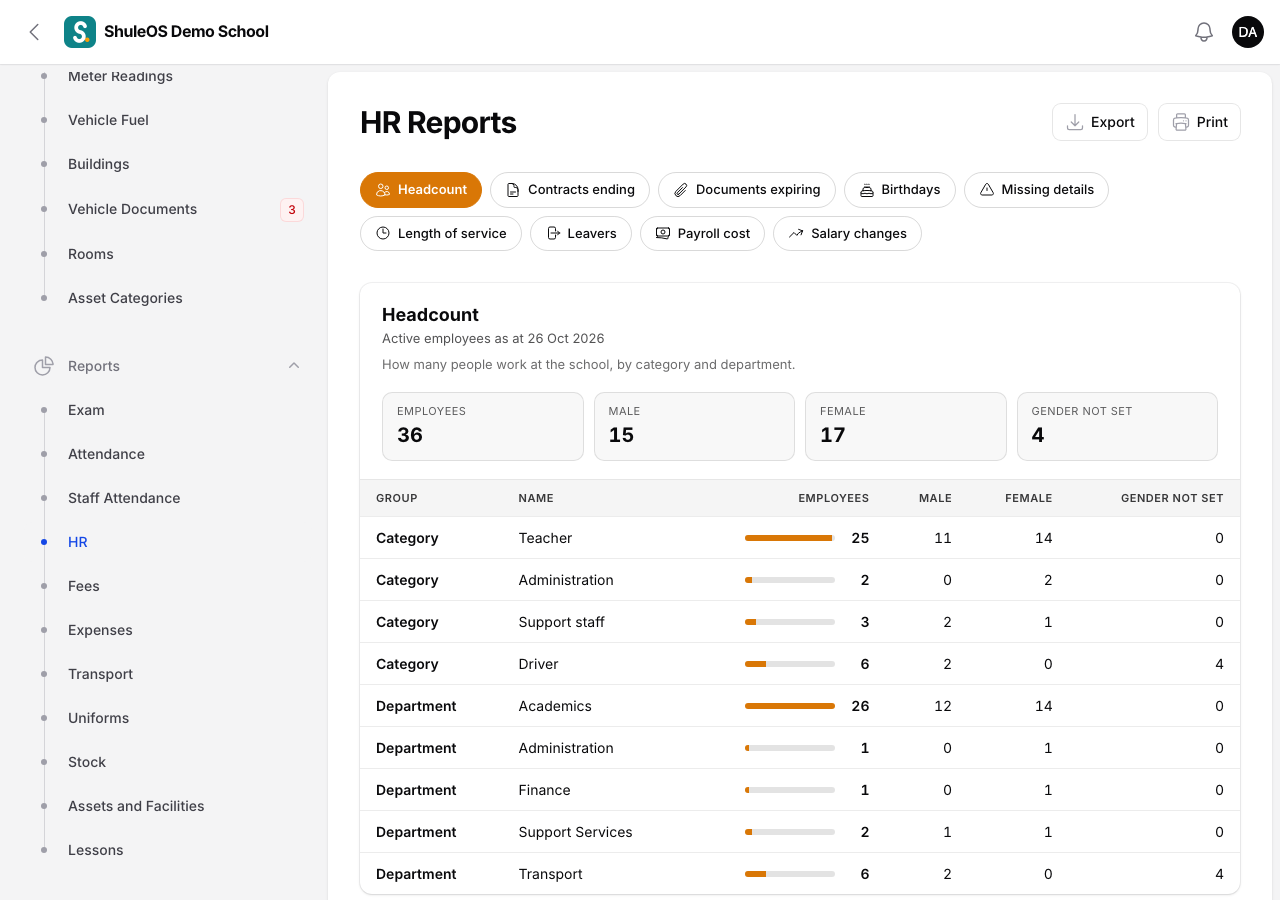Open the notifications bell
The image size is (1280, 900).
tap(1204, 32)
